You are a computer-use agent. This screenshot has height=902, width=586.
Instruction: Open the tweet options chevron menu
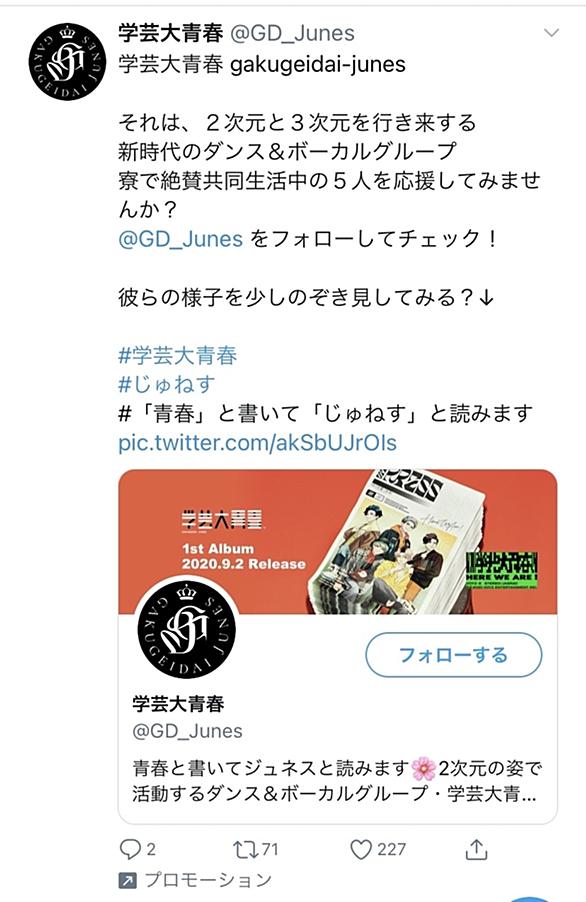pyautogui.click(x=551, y=33)
